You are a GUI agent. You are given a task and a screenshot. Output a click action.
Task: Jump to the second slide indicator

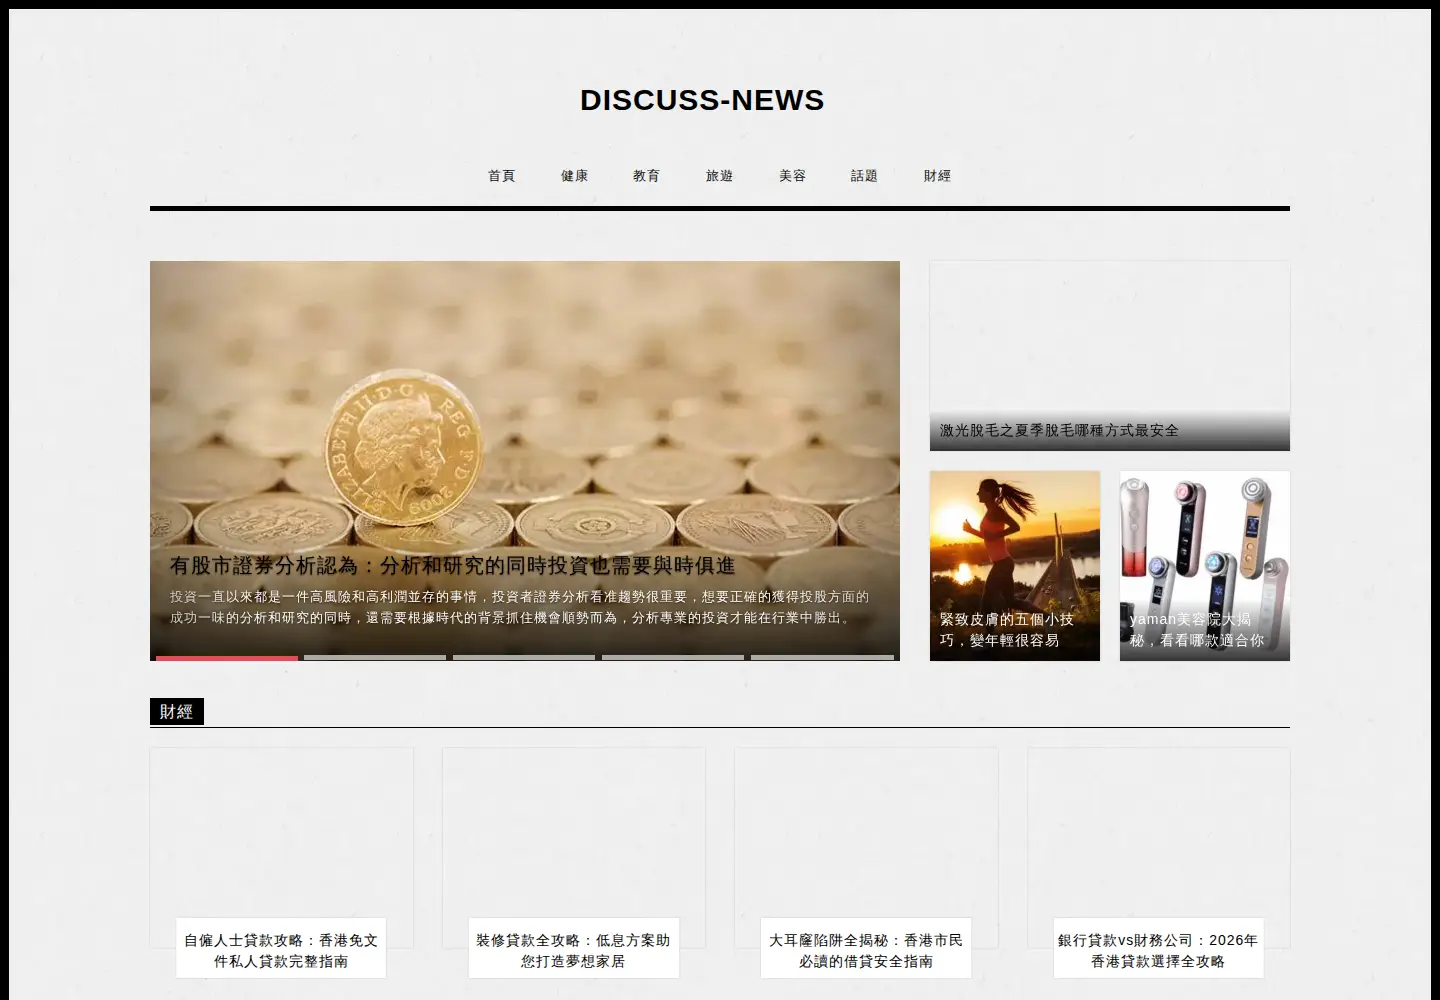point(375,658)
